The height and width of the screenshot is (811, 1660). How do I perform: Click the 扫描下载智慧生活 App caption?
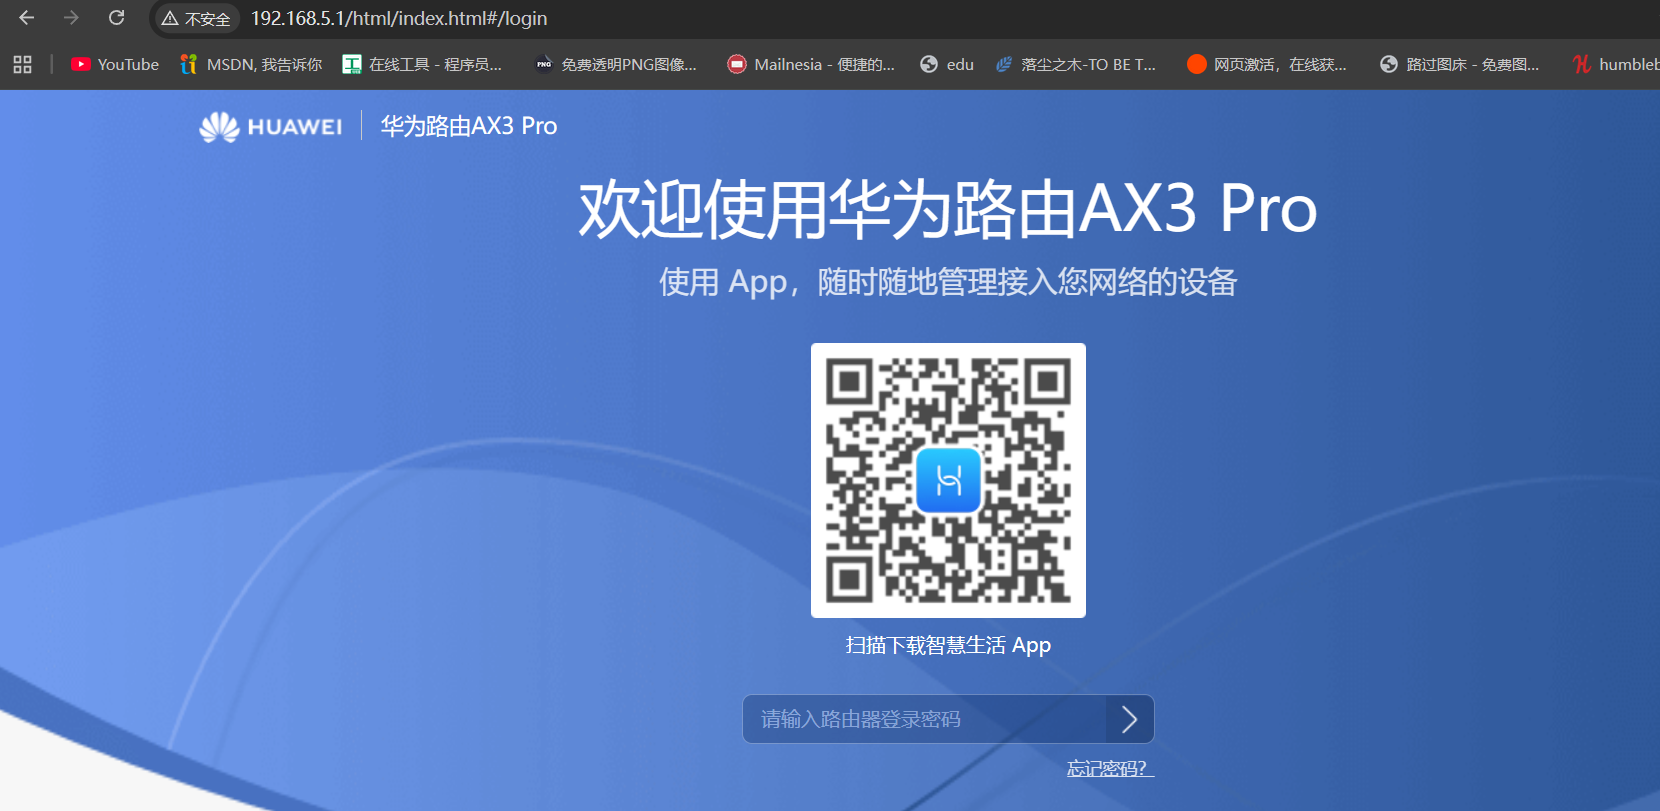pyautogui.click(x=948, y=645)
